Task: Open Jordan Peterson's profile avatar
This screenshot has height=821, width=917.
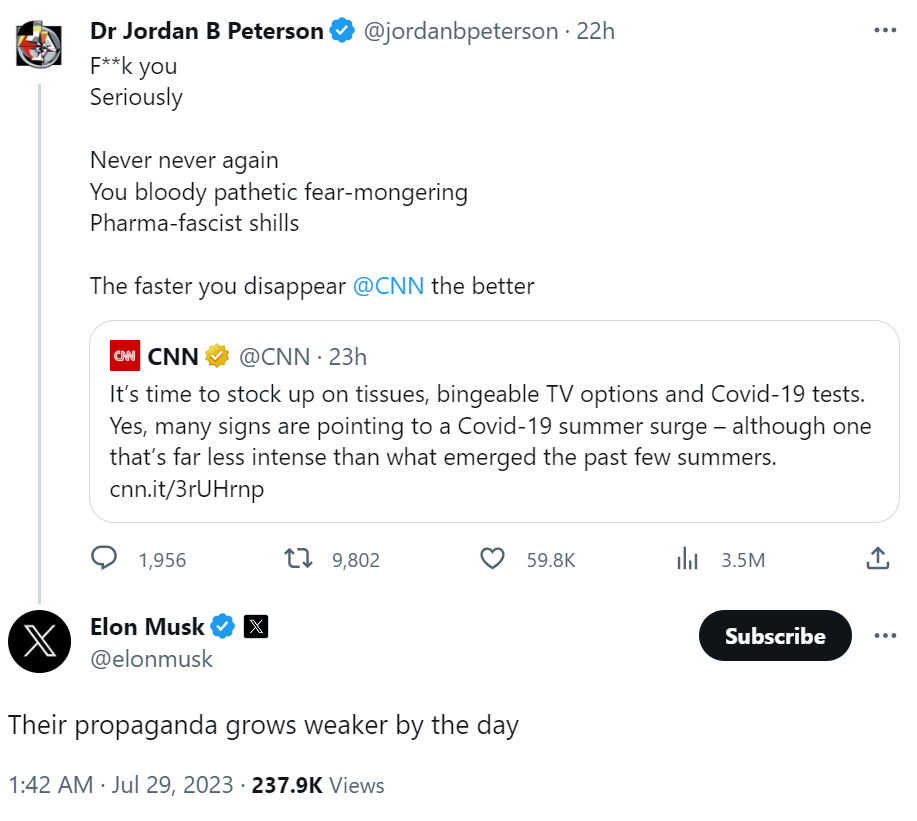Action: (x=39, y=43)
